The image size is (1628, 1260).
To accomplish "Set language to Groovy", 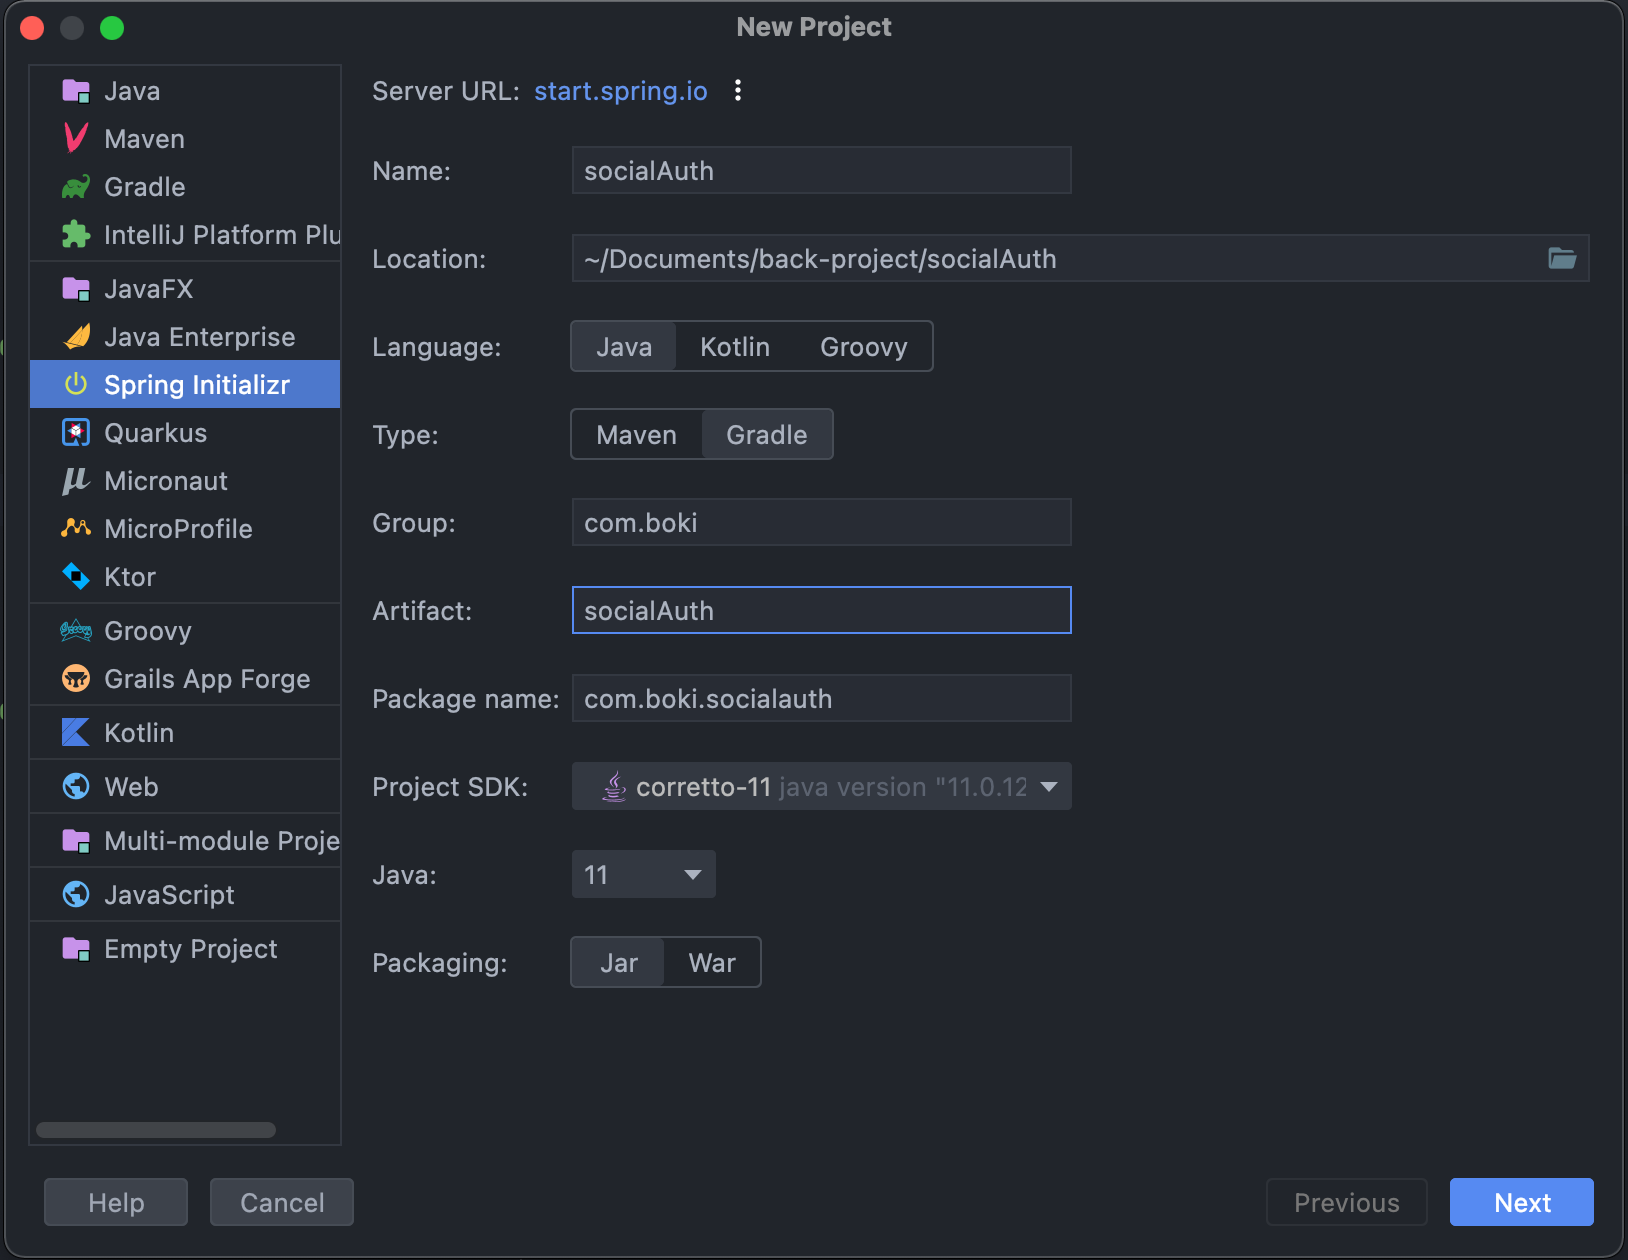I will tap(864, 347).
